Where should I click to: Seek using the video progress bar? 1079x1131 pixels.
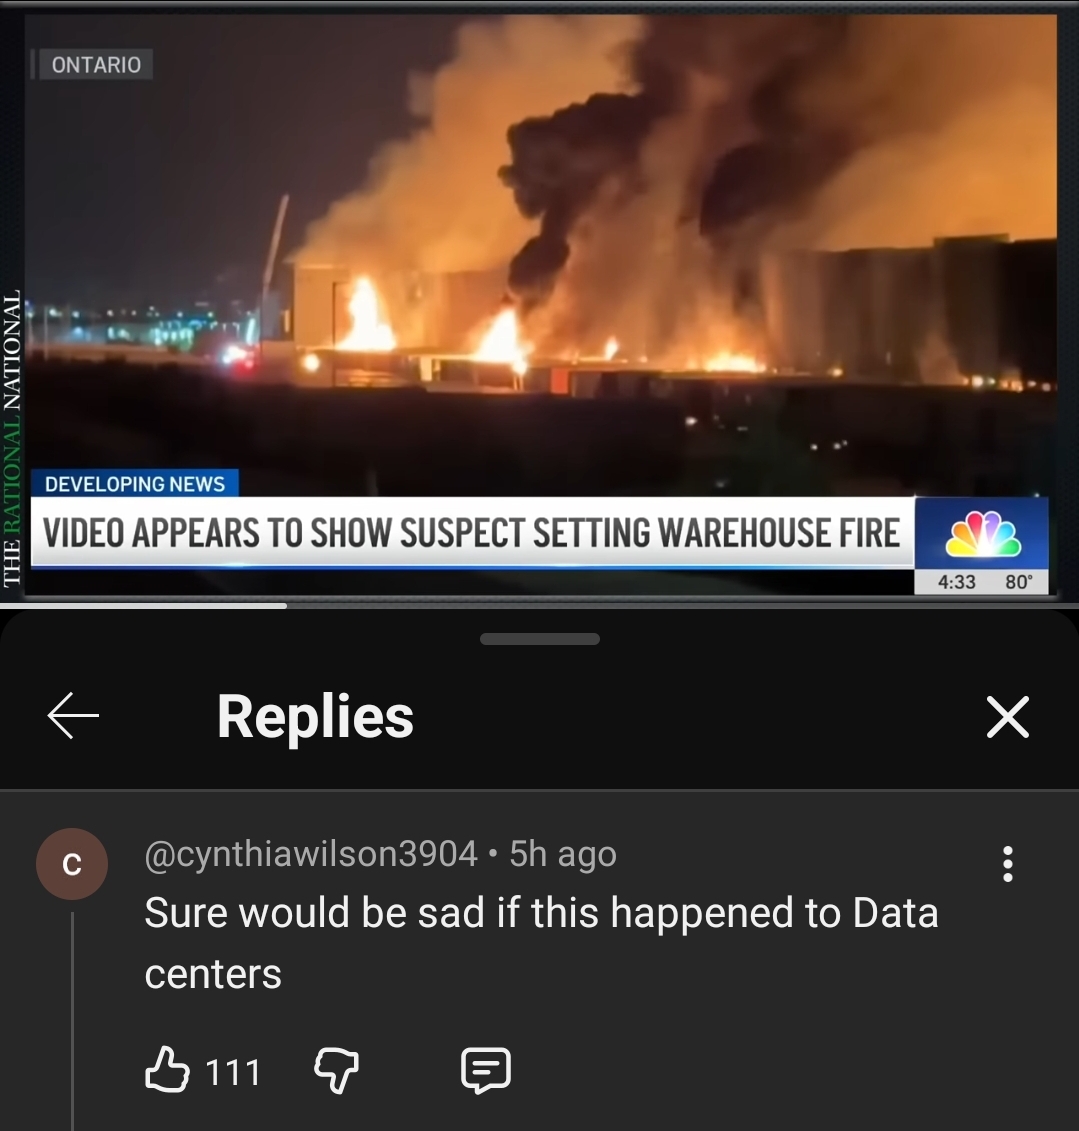point(540,606)
